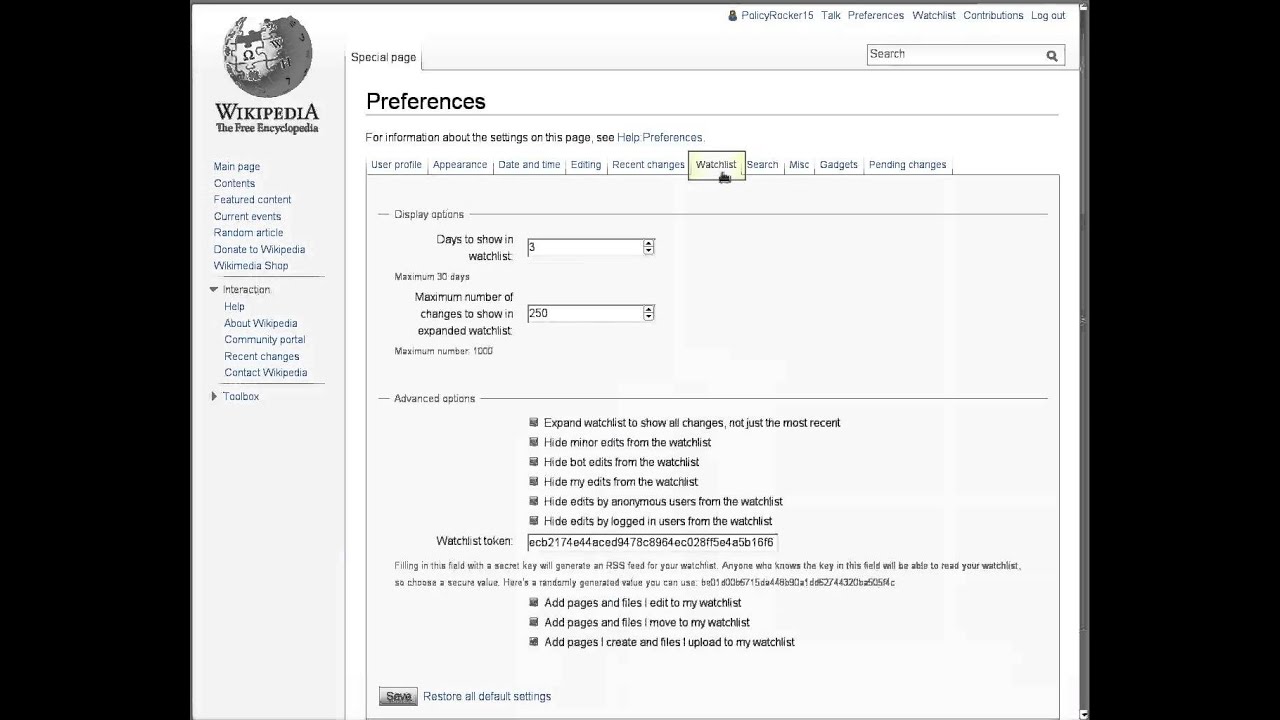This screenshot has height=720, width=1280.
Task: Click the Log out link
Action: 1048,16
